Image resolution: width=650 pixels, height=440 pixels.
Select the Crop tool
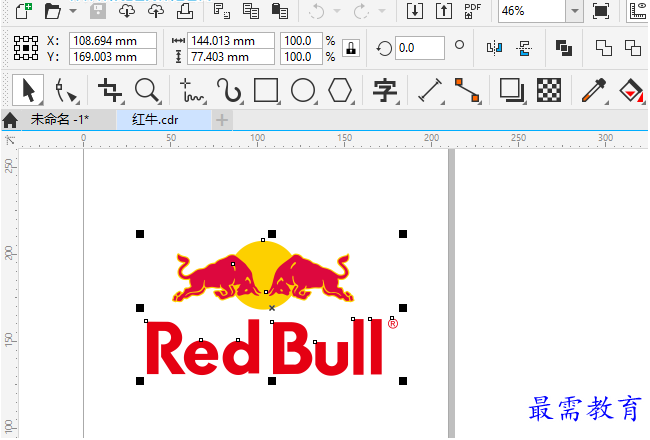coord(110,90)
